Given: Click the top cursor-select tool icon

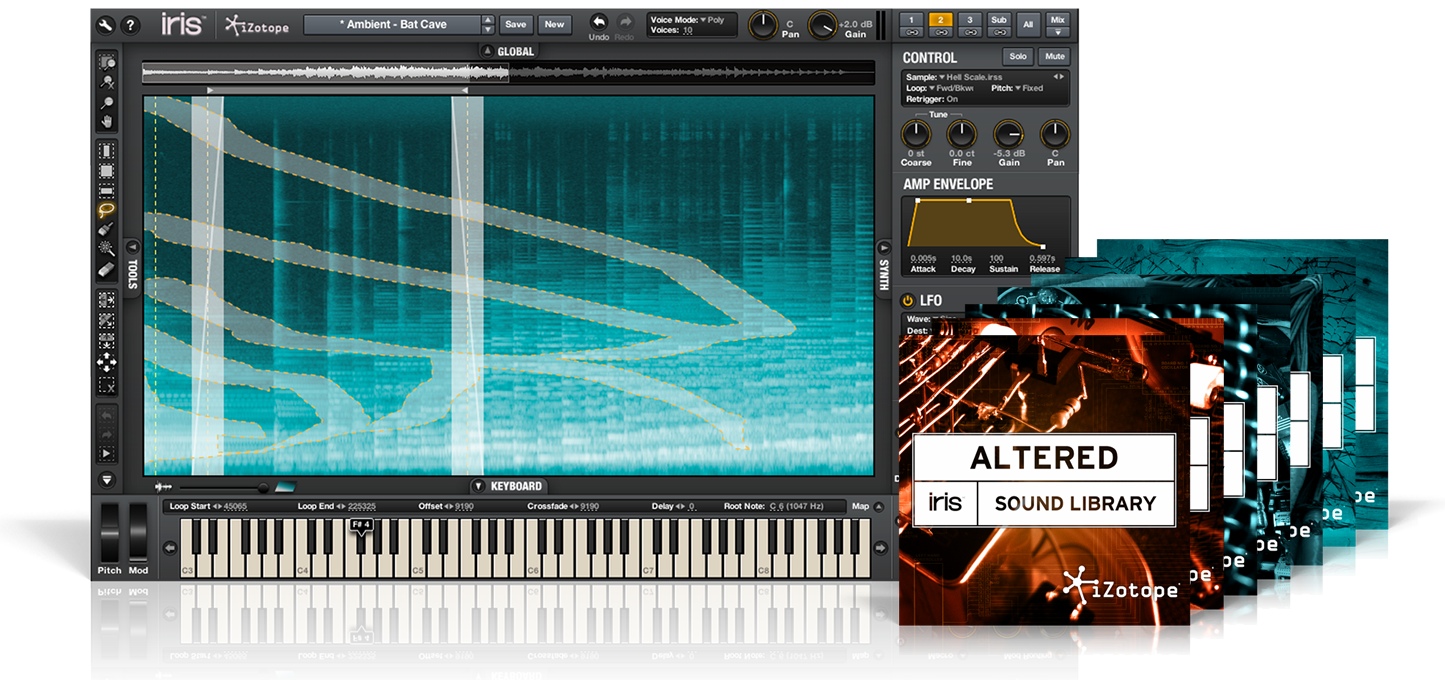Looking at the screenshot, I should pos(106,64).
